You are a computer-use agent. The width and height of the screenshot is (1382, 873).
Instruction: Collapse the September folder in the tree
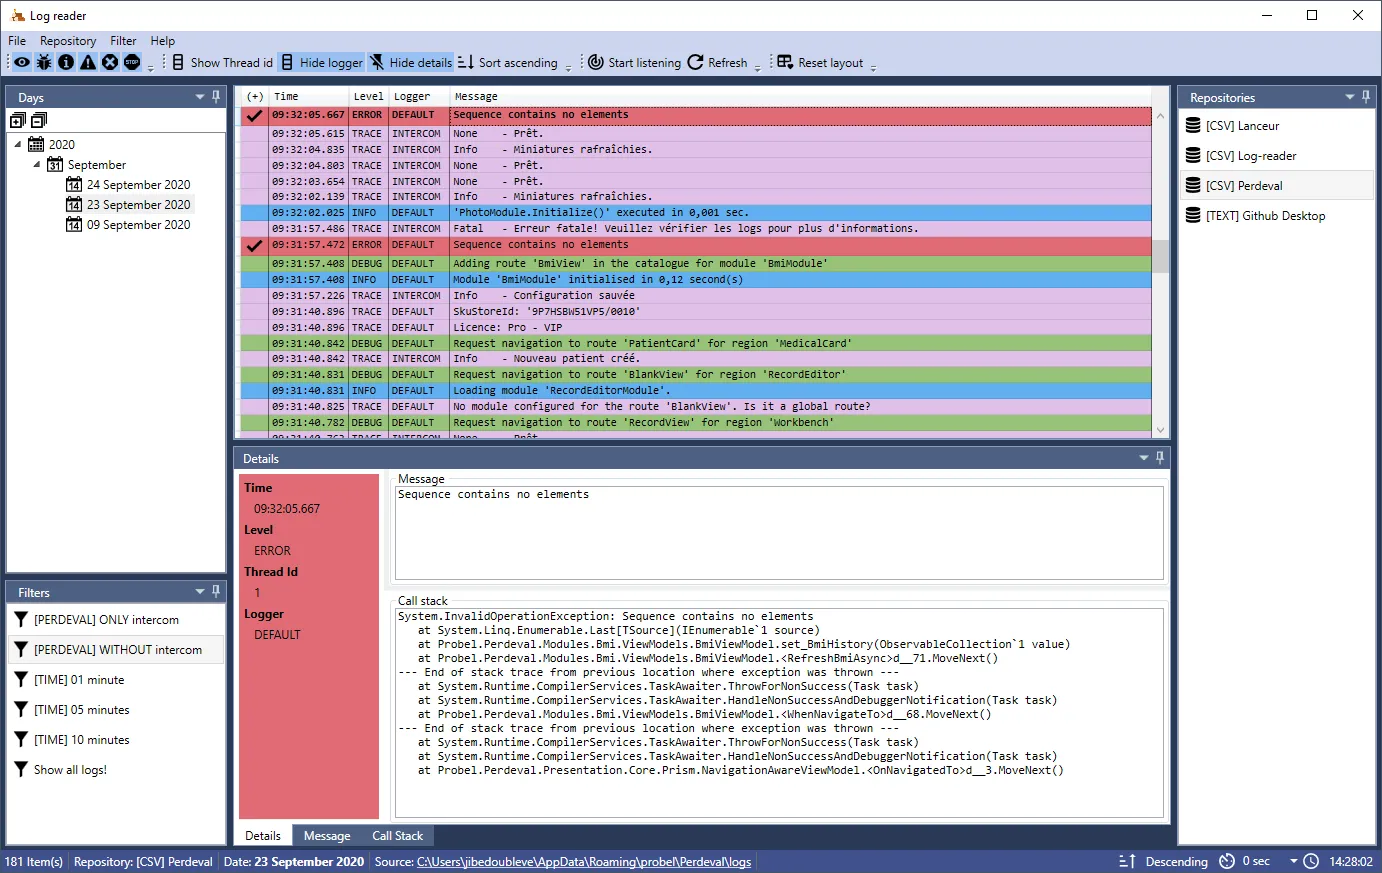(38, 164)
